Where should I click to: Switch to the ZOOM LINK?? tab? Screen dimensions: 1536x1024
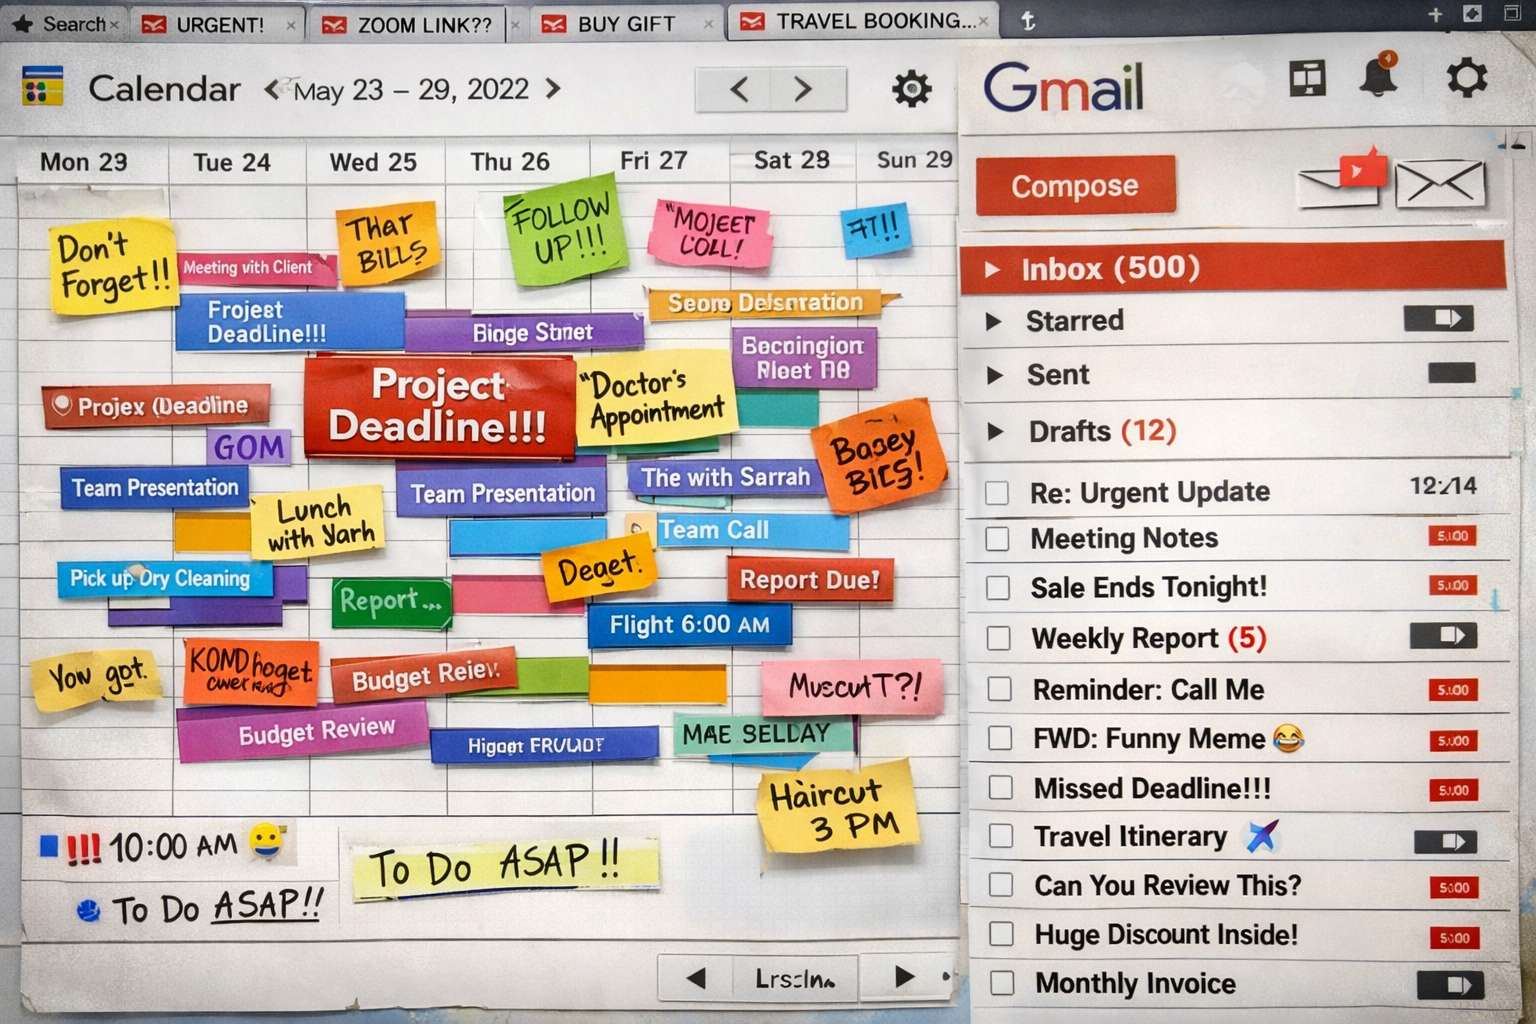415,24
